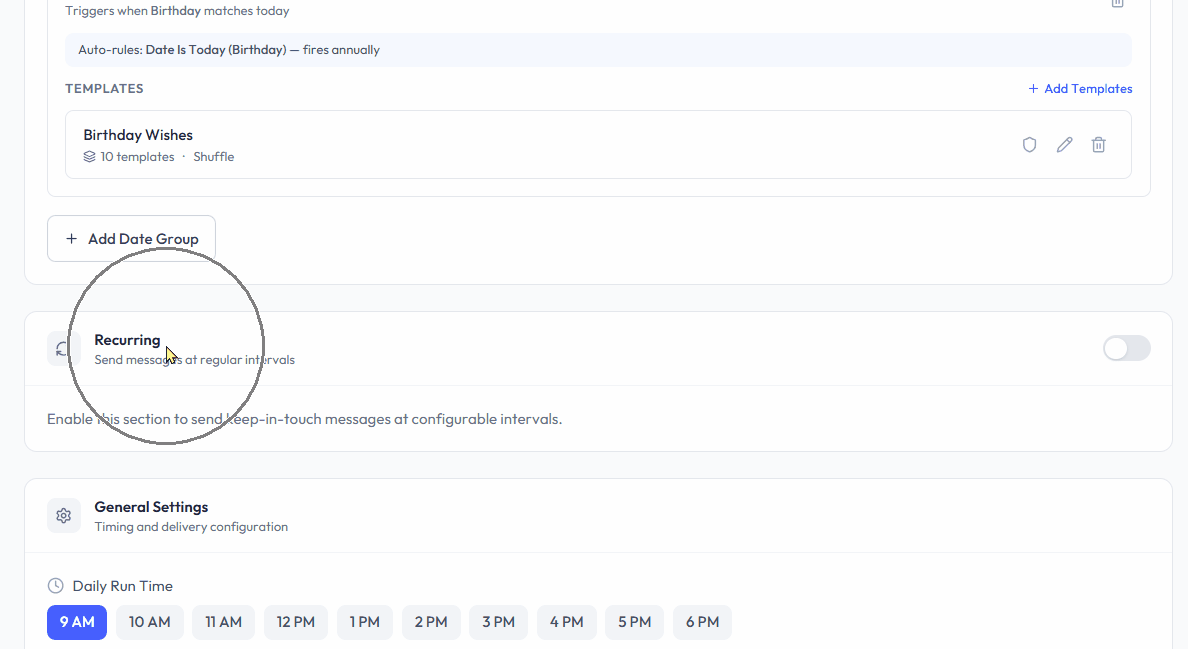Click the Daily Run Time clock icon
1188x649 pixels.
56,586
